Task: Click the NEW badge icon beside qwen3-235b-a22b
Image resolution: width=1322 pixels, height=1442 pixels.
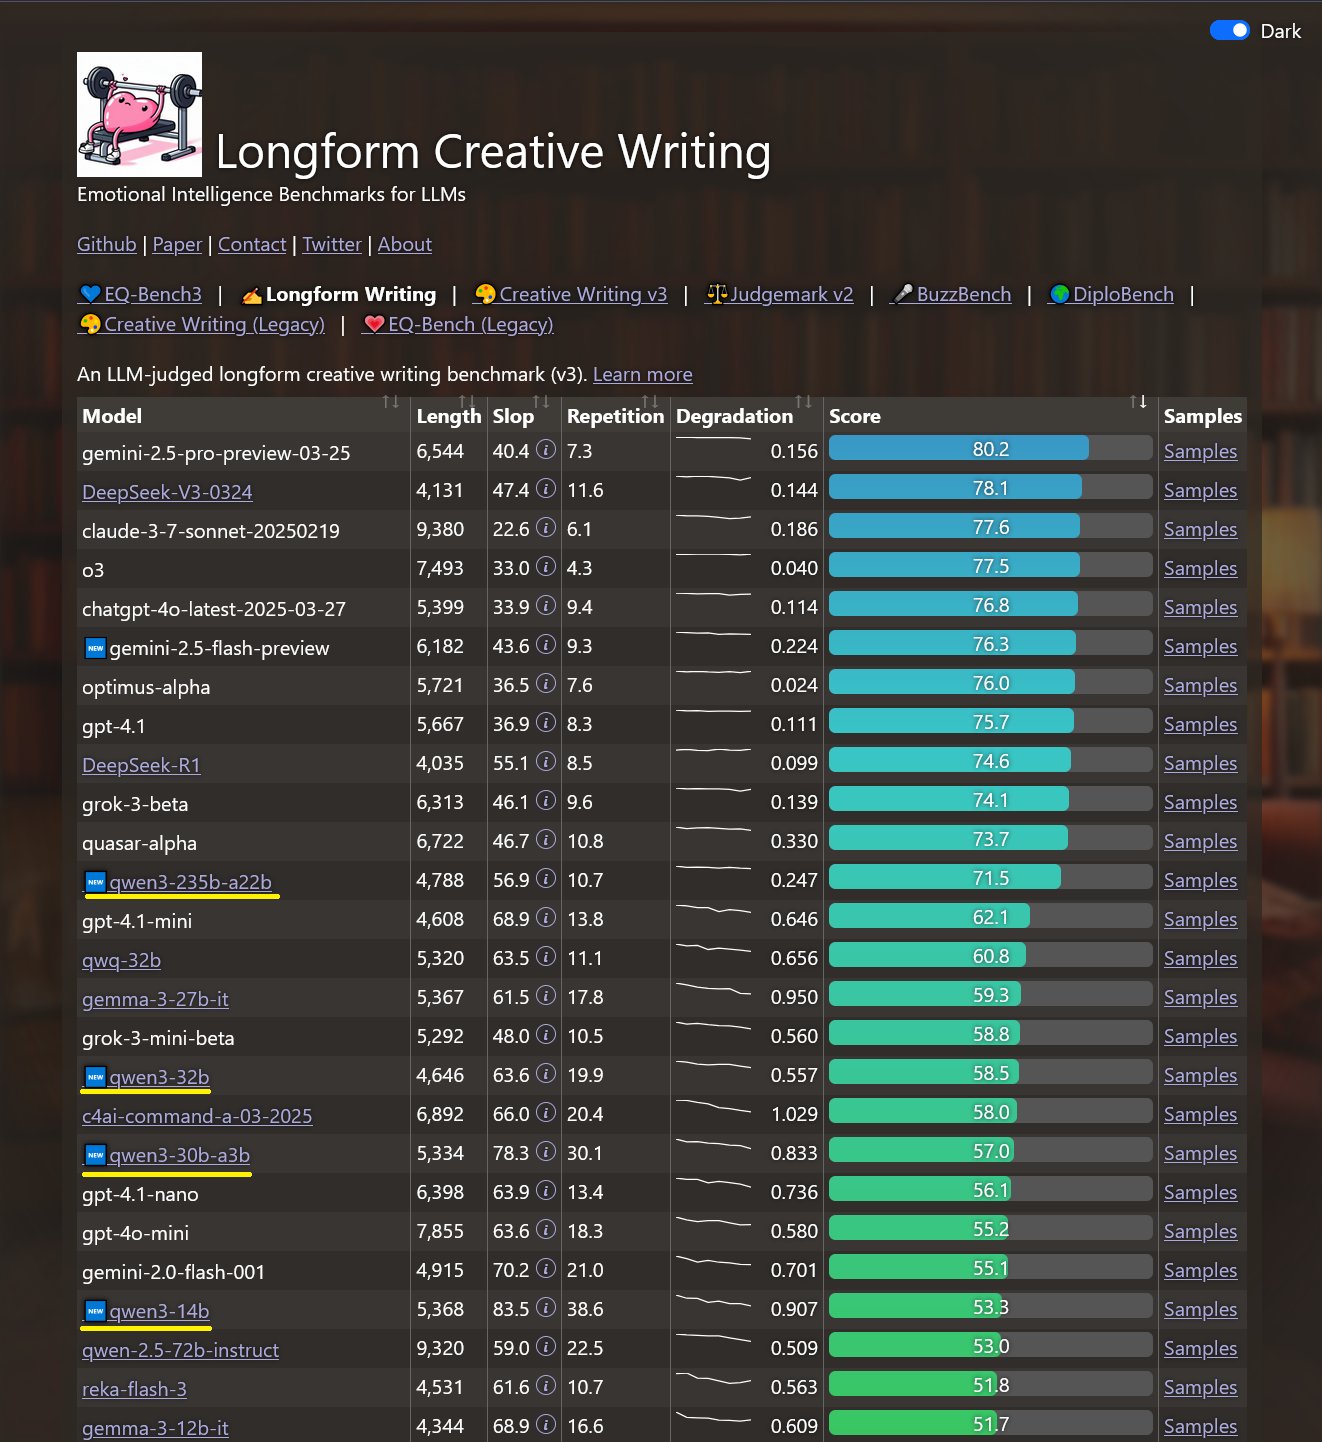Action: point(95,882)
